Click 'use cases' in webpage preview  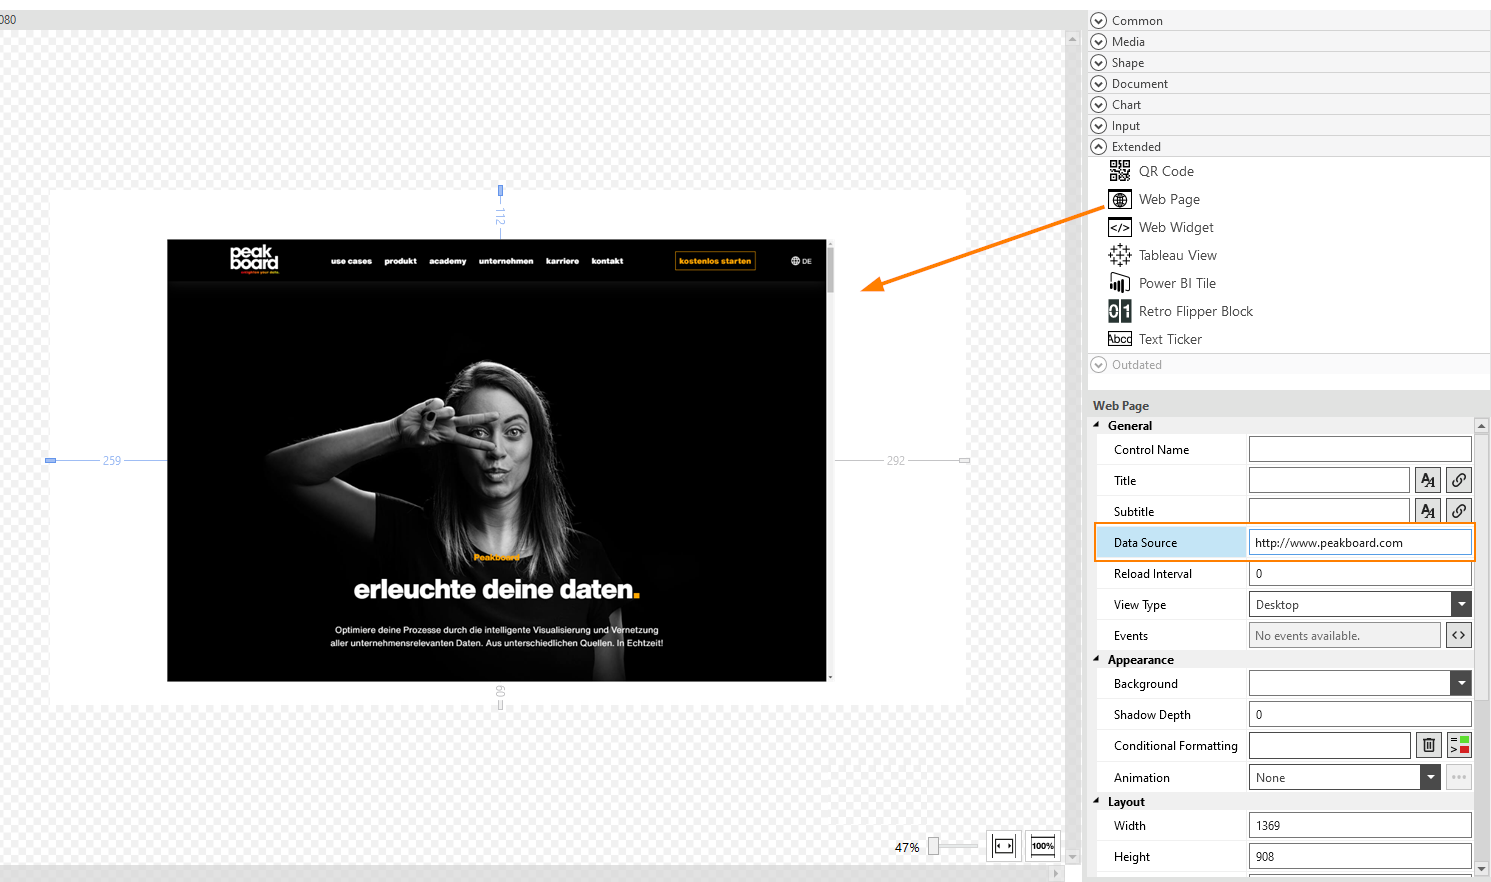coord(351,261)
